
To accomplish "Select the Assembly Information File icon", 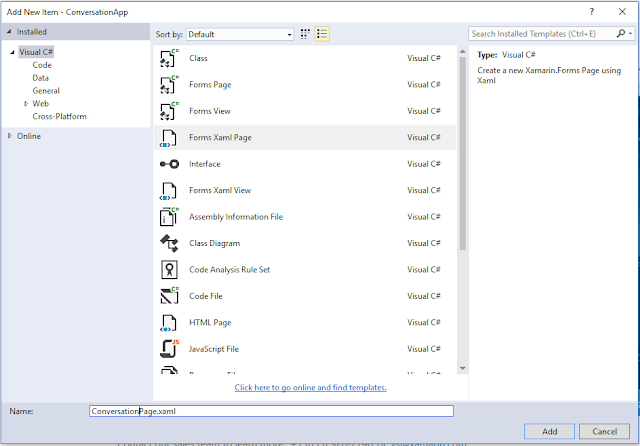I will coord(169,217).
